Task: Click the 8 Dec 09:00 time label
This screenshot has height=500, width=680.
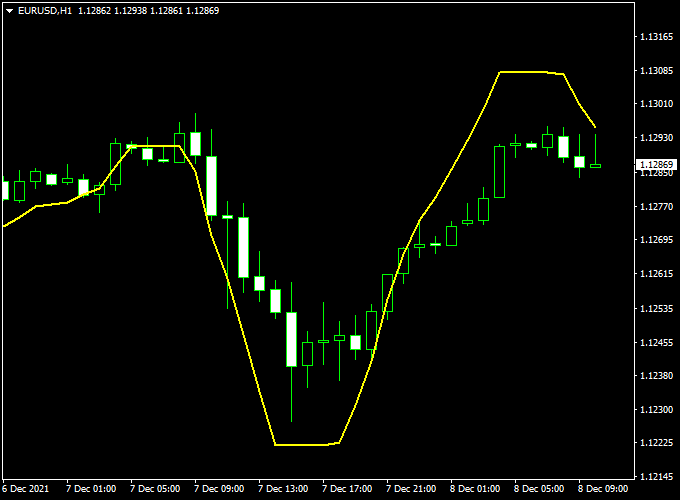Action: click(603, 489)
